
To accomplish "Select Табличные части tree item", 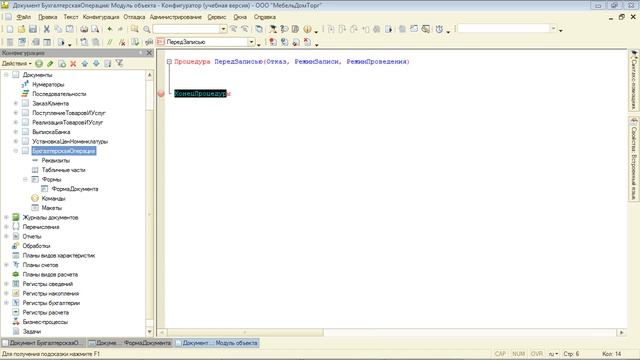I will 63,170.
